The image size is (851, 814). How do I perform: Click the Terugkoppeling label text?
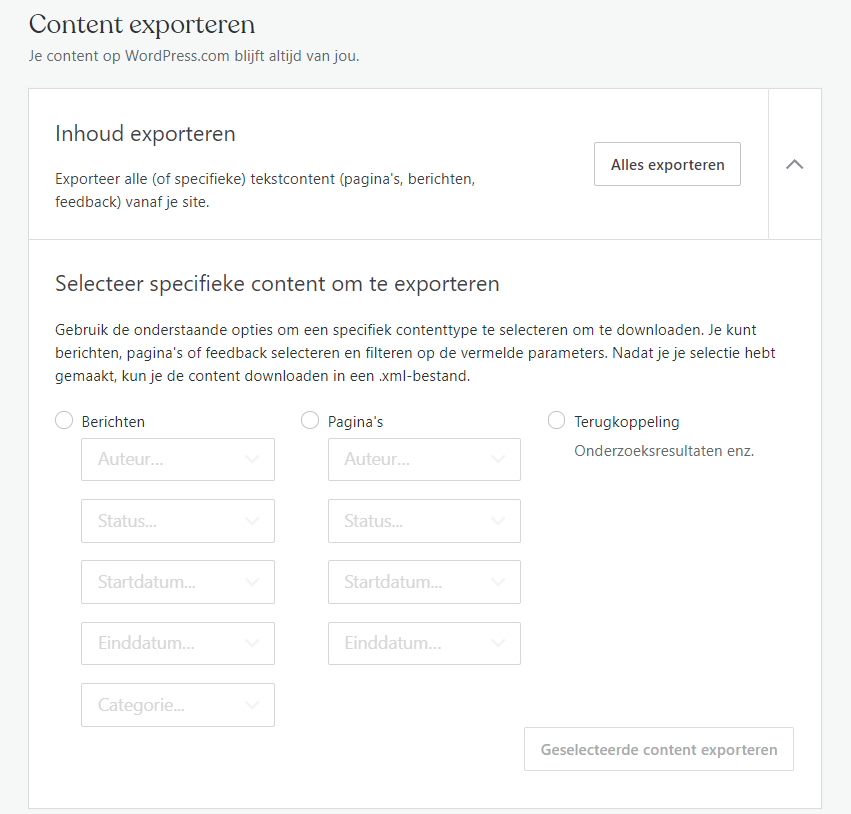[x=627, y=422]
